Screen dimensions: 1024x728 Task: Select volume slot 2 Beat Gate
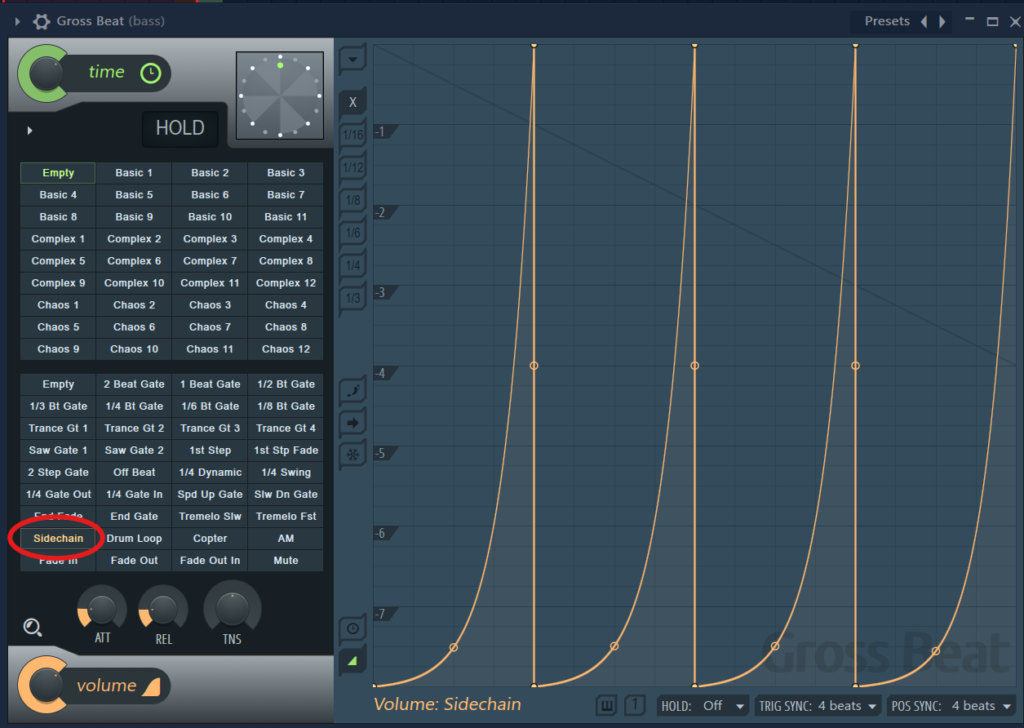(134, 385)
